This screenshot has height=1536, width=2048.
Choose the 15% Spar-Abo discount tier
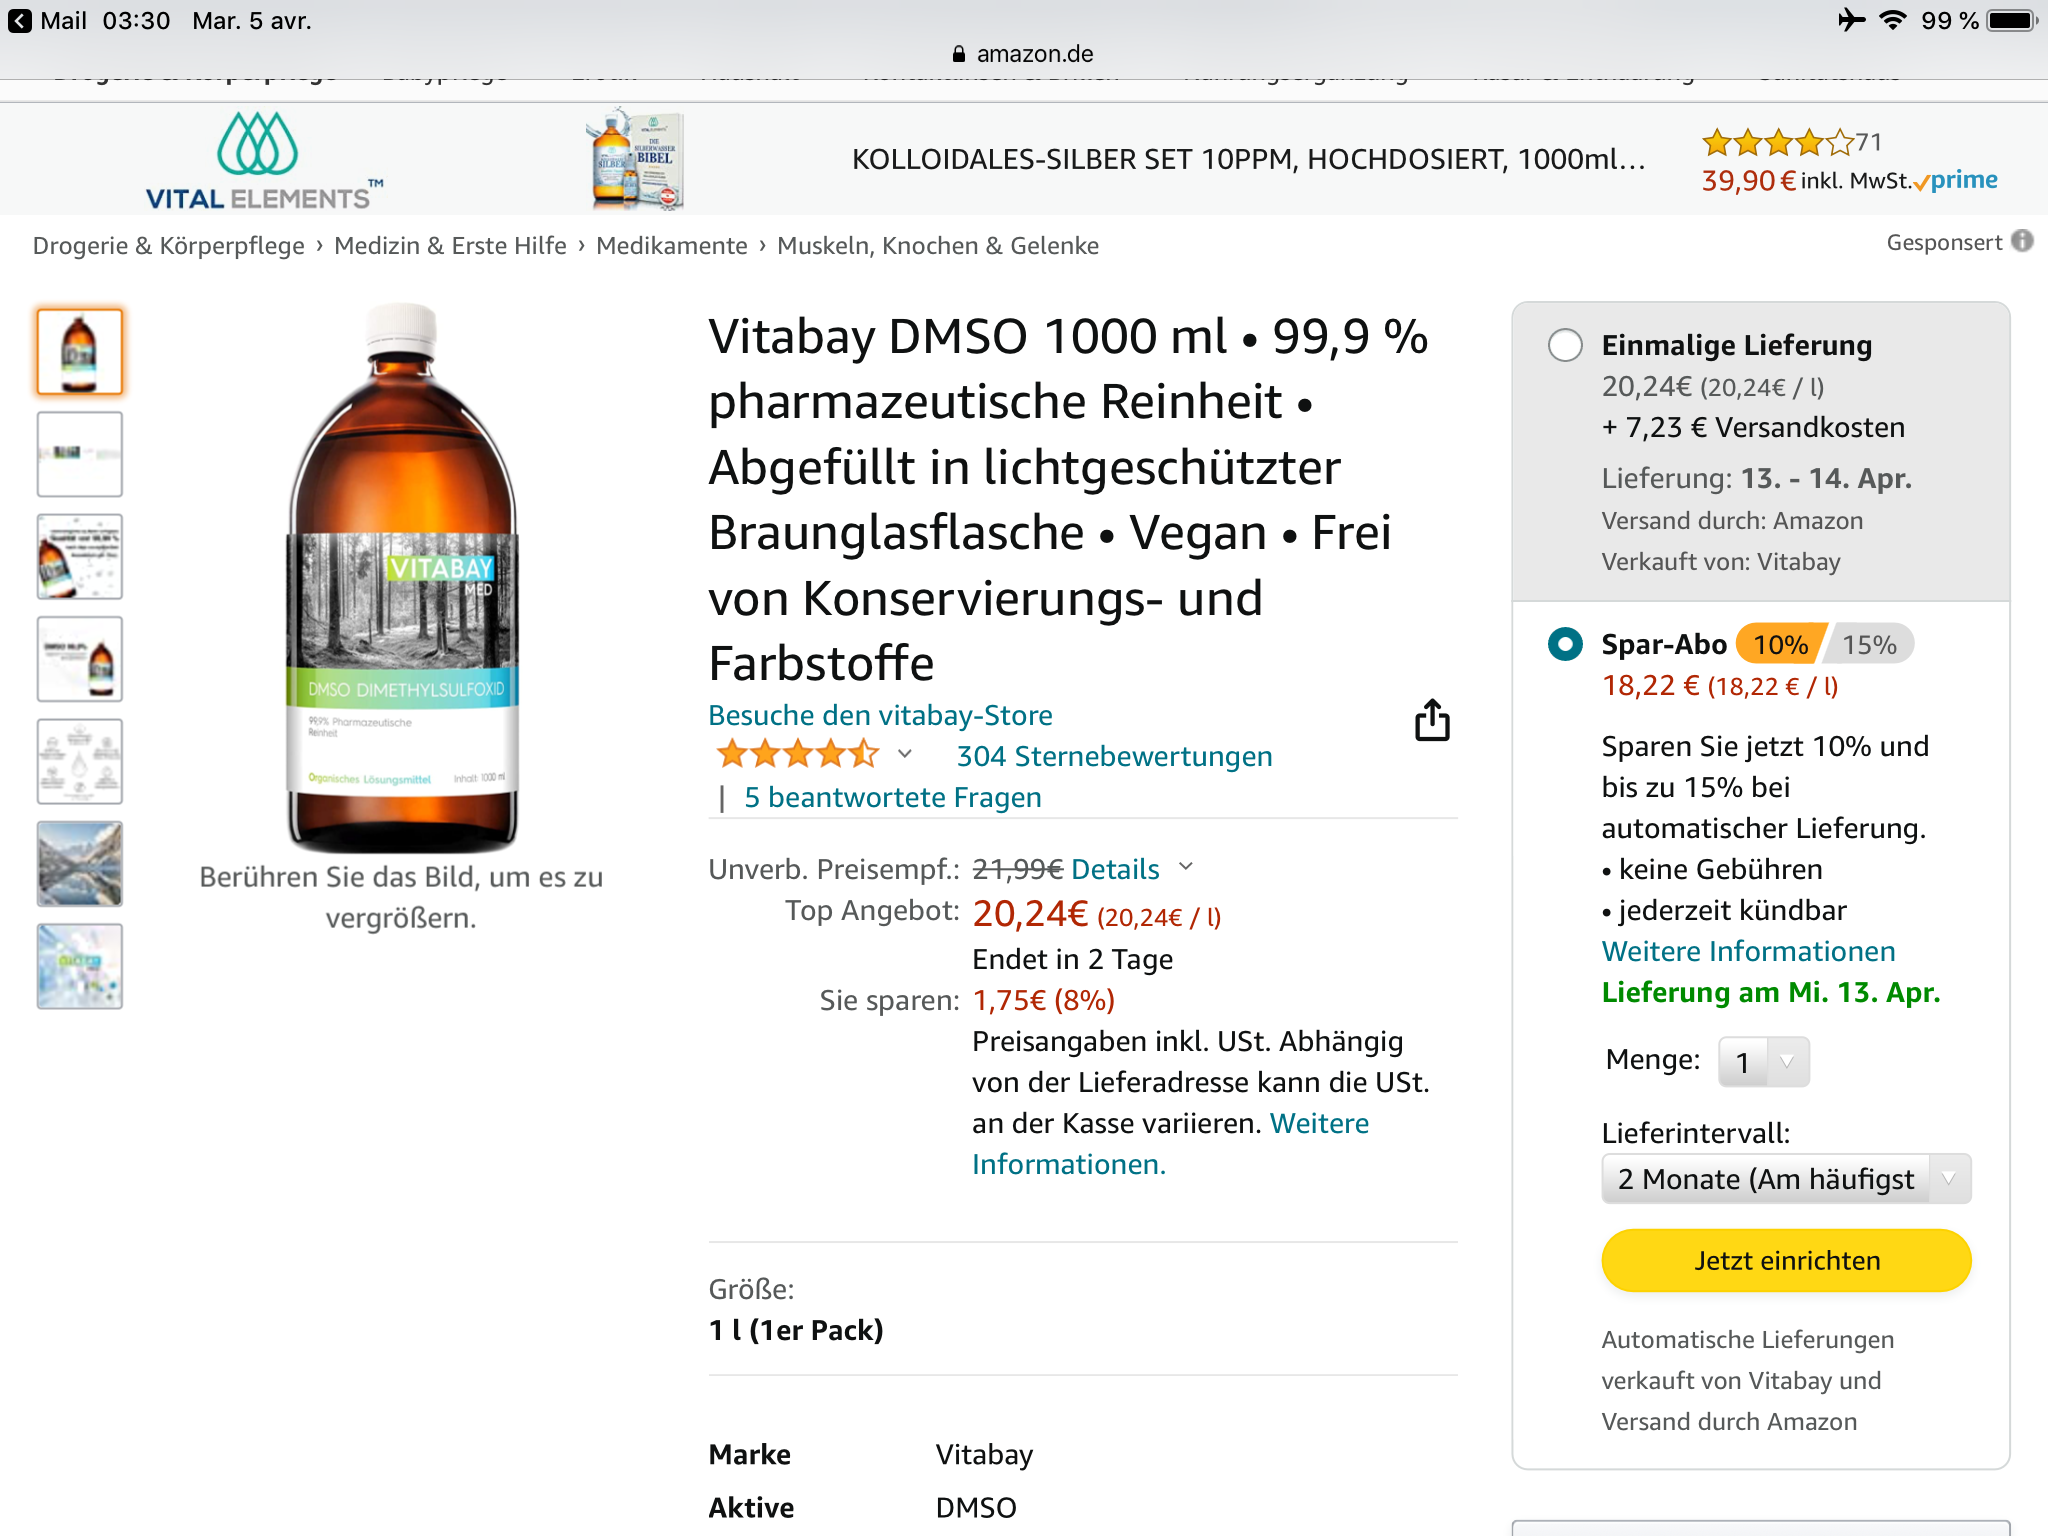(x=1869, y=645)
